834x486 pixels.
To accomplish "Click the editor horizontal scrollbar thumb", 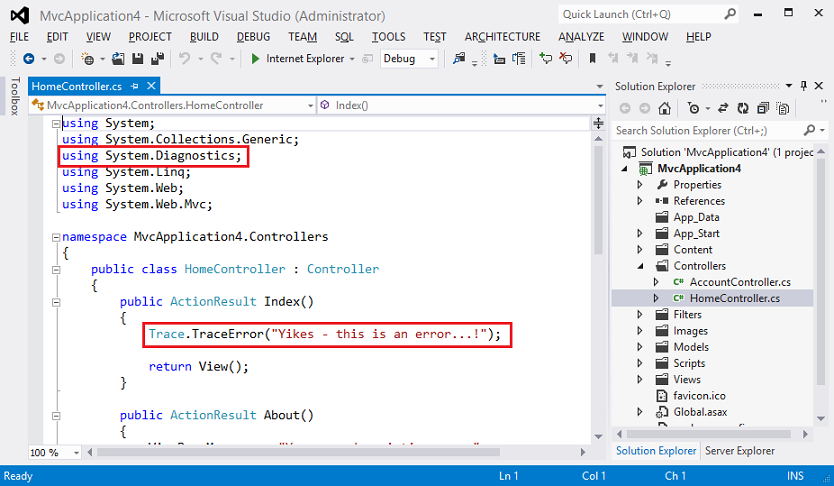I will click(298, 453).
